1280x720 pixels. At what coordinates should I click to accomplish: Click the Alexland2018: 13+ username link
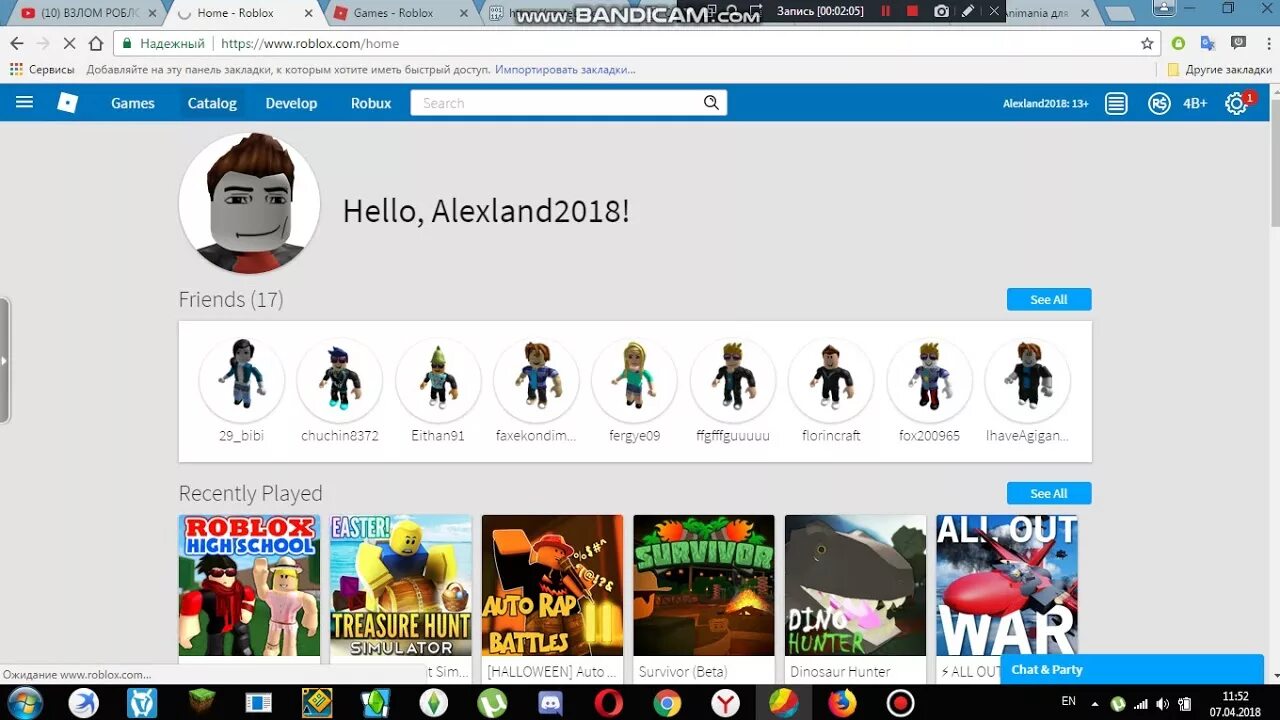1045,103
